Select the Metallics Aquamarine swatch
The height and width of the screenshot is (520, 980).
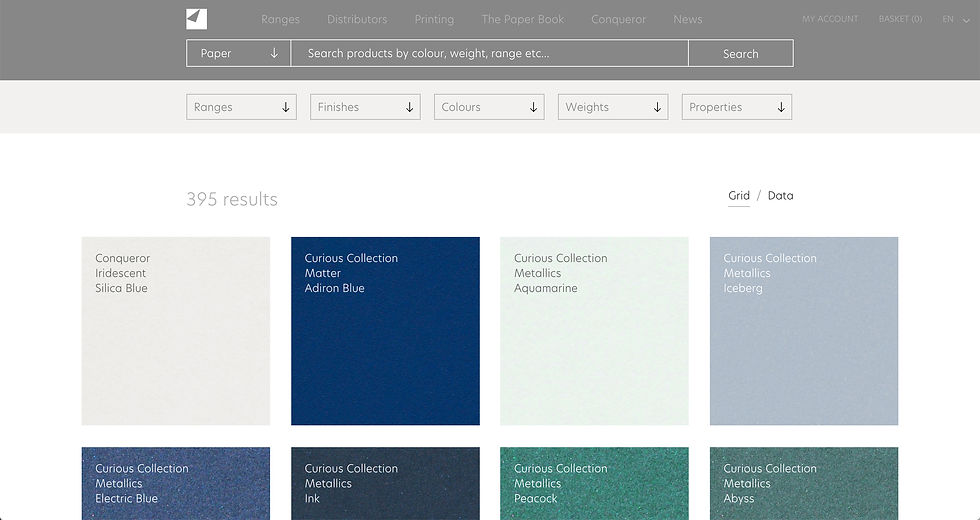point(594,331)
